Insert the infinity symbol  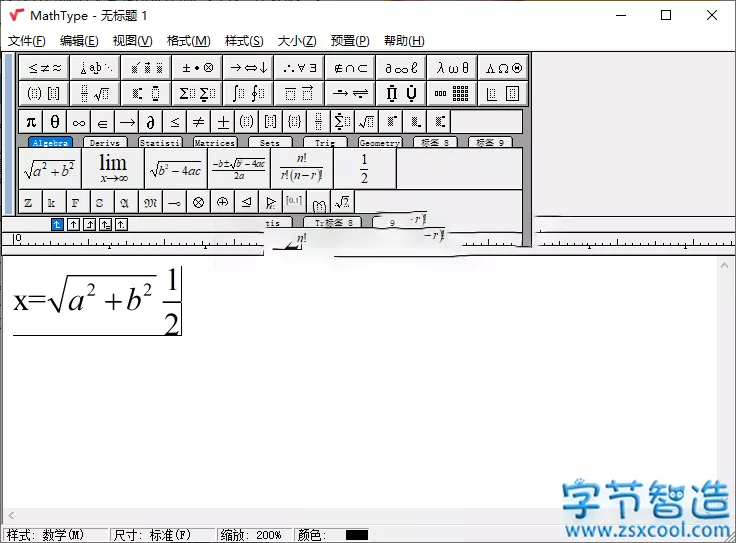point(79,122)
